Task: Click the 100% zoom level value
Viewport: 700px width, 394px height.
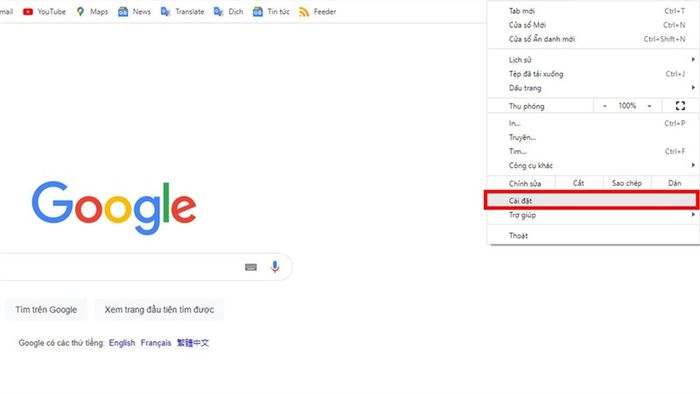Action: 627,106
